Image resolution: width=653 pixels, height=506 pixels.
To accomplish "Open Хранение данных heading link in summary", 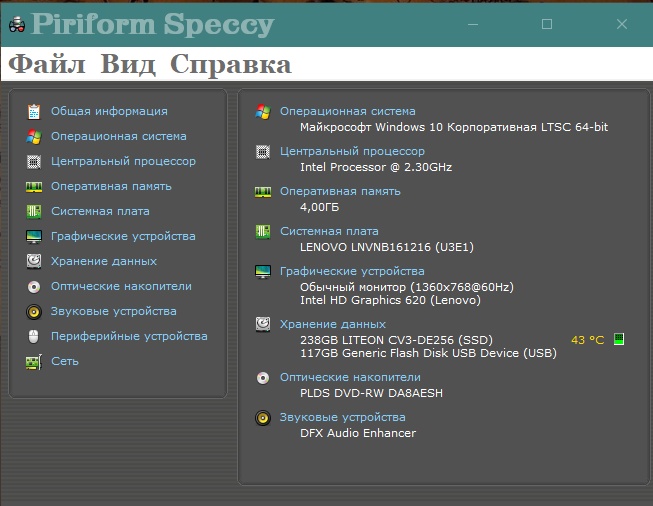I will click(x=333, y=324).
